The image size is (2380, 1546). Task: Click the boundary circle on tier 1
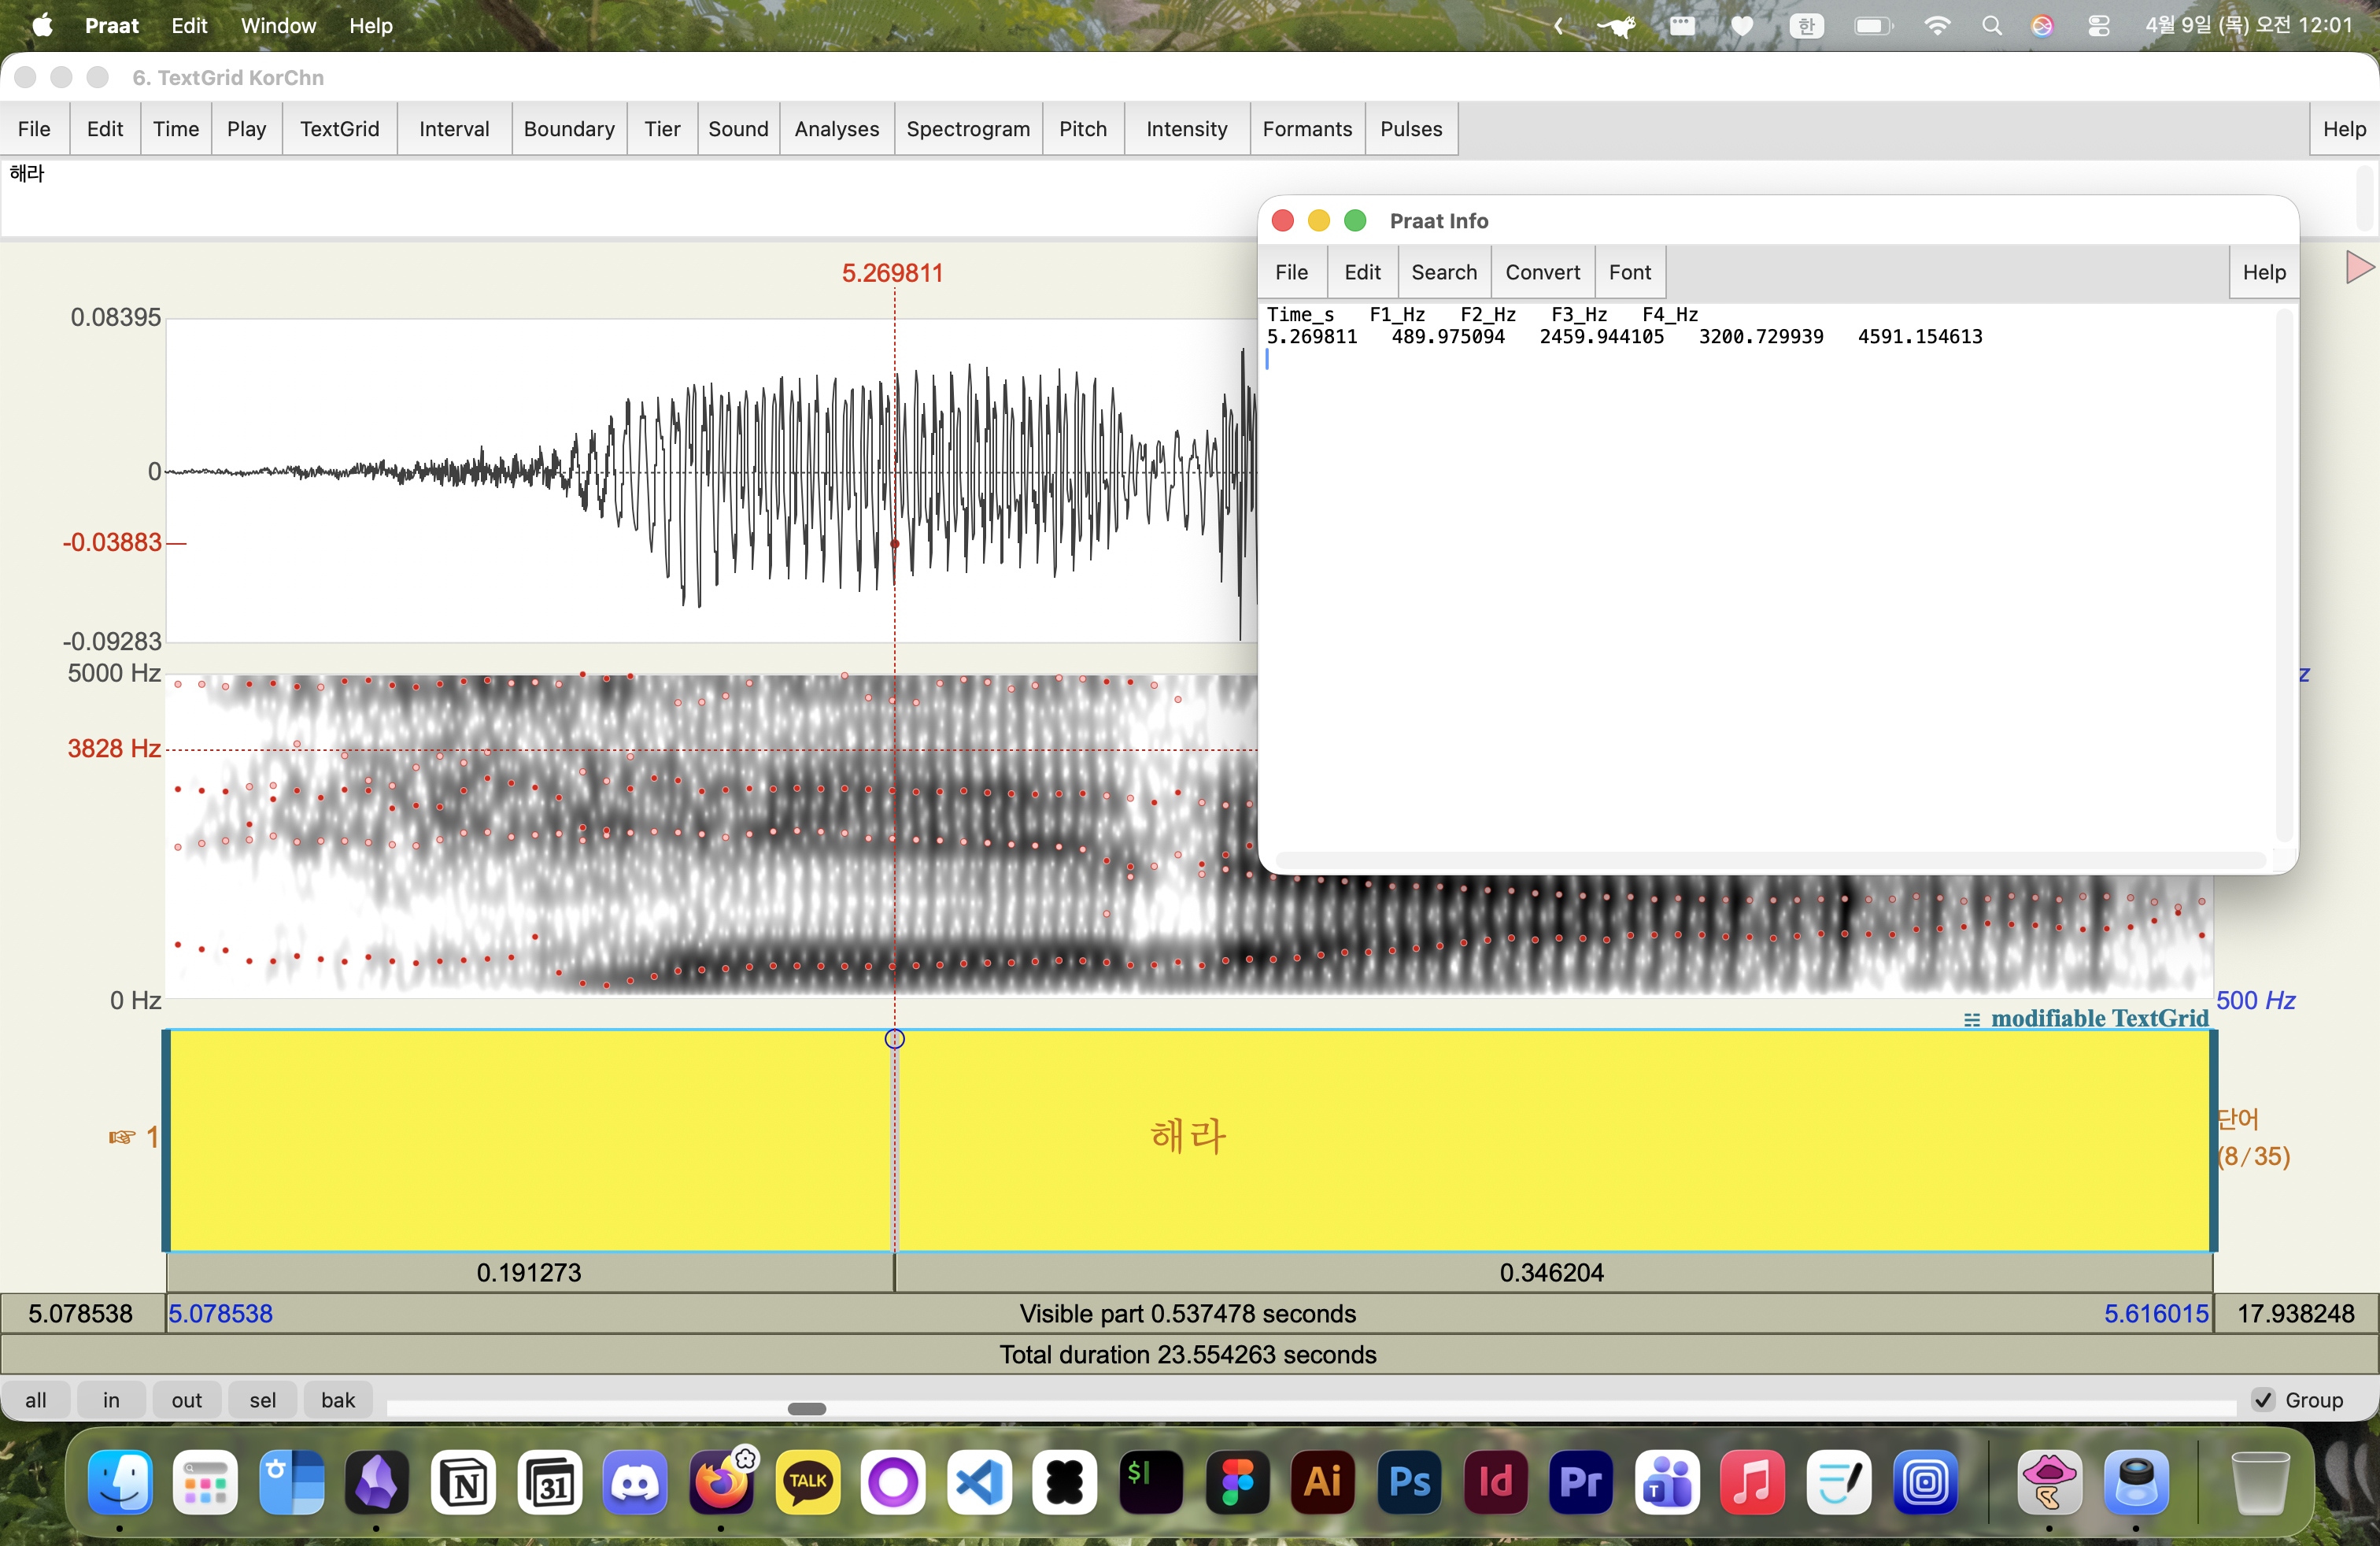(894, 1039)
